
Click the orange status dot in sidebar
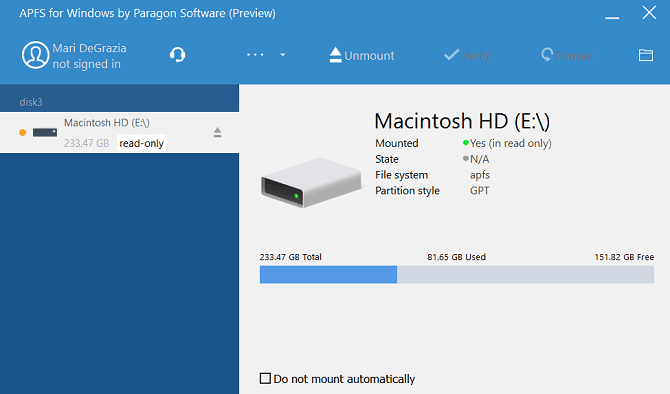23,132
